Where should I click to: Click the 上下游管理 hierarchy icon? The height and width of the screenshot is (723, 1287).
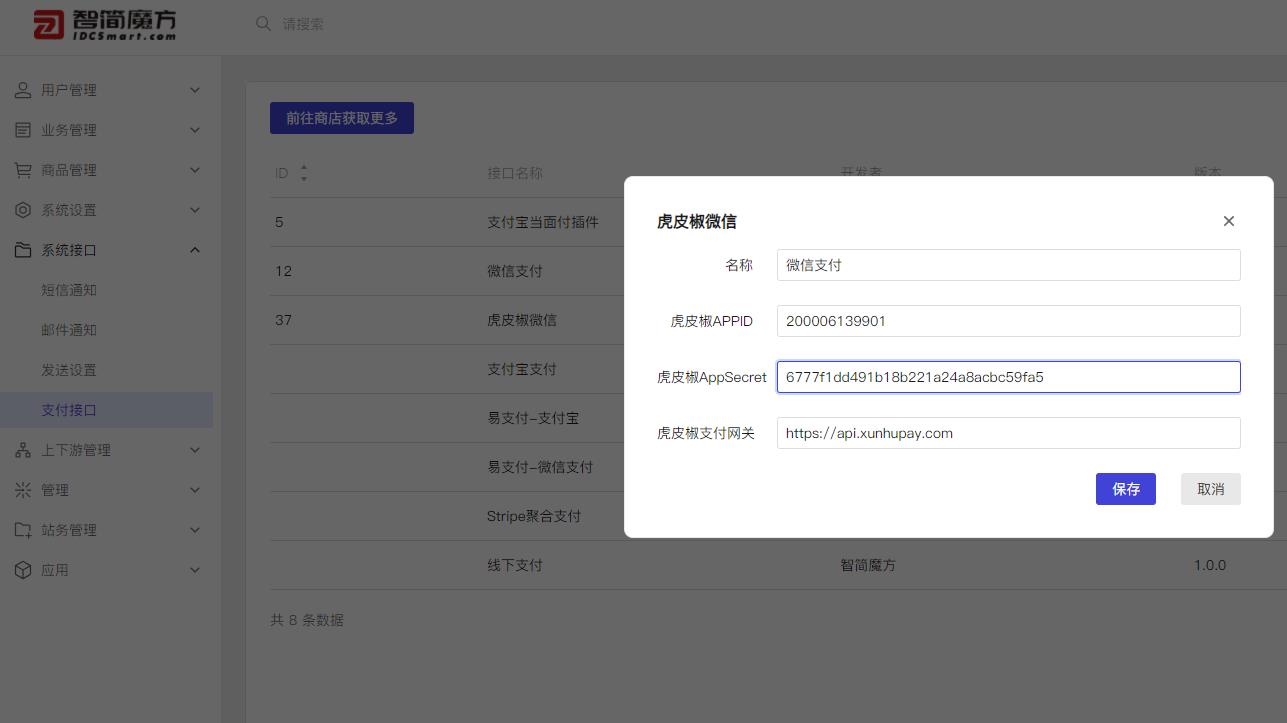click(23, 450)
